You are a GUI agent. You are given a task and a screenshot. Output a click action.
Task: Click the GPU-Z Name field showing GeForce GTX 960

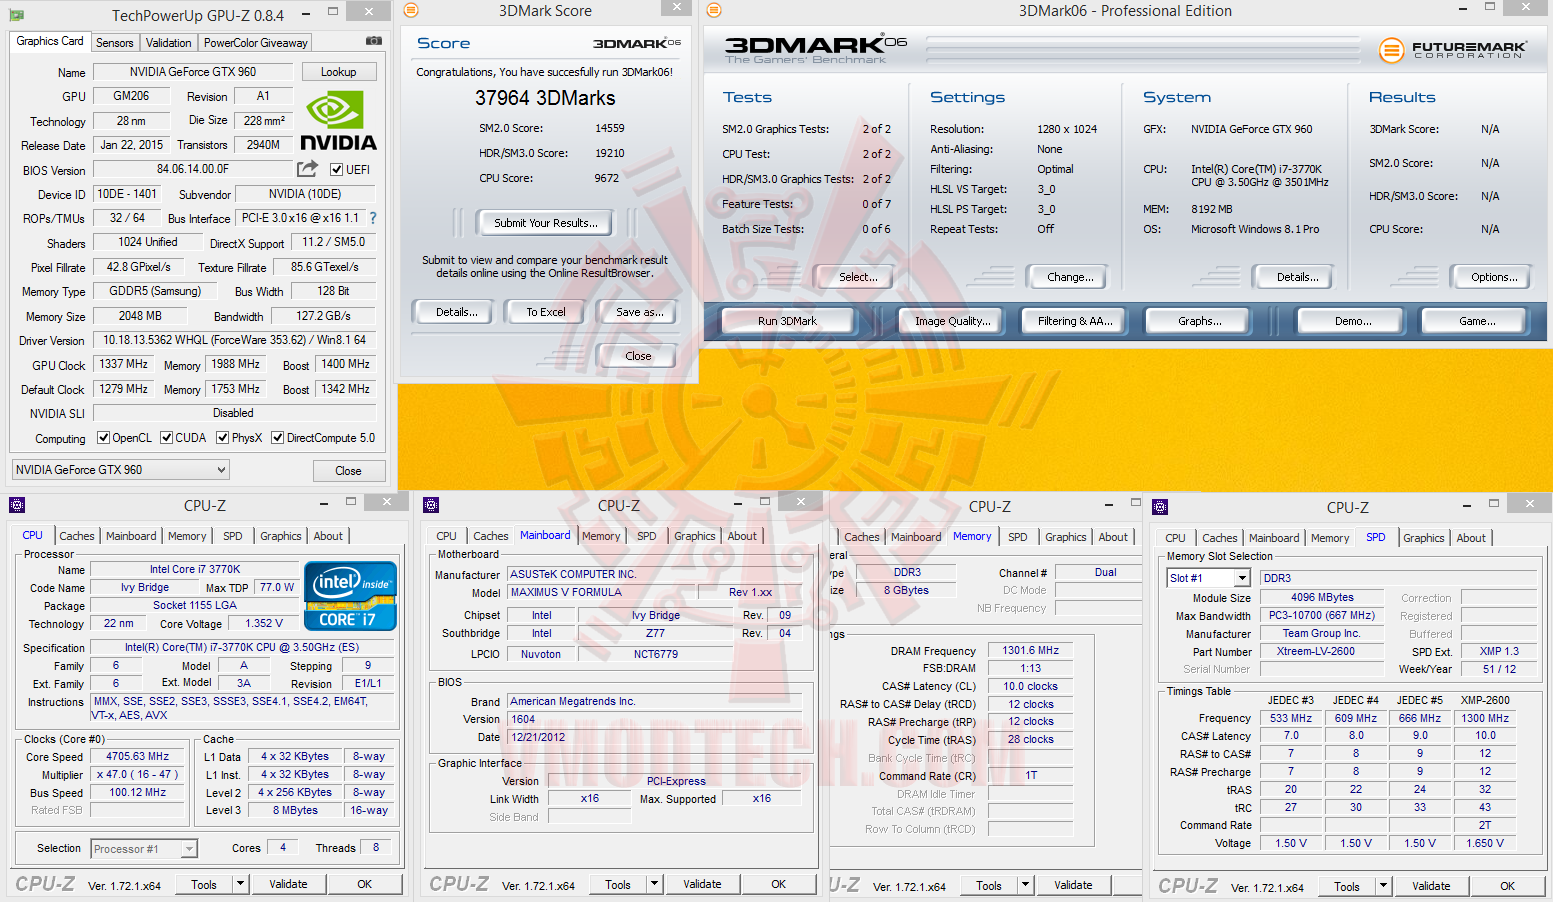tap(193, 72)
